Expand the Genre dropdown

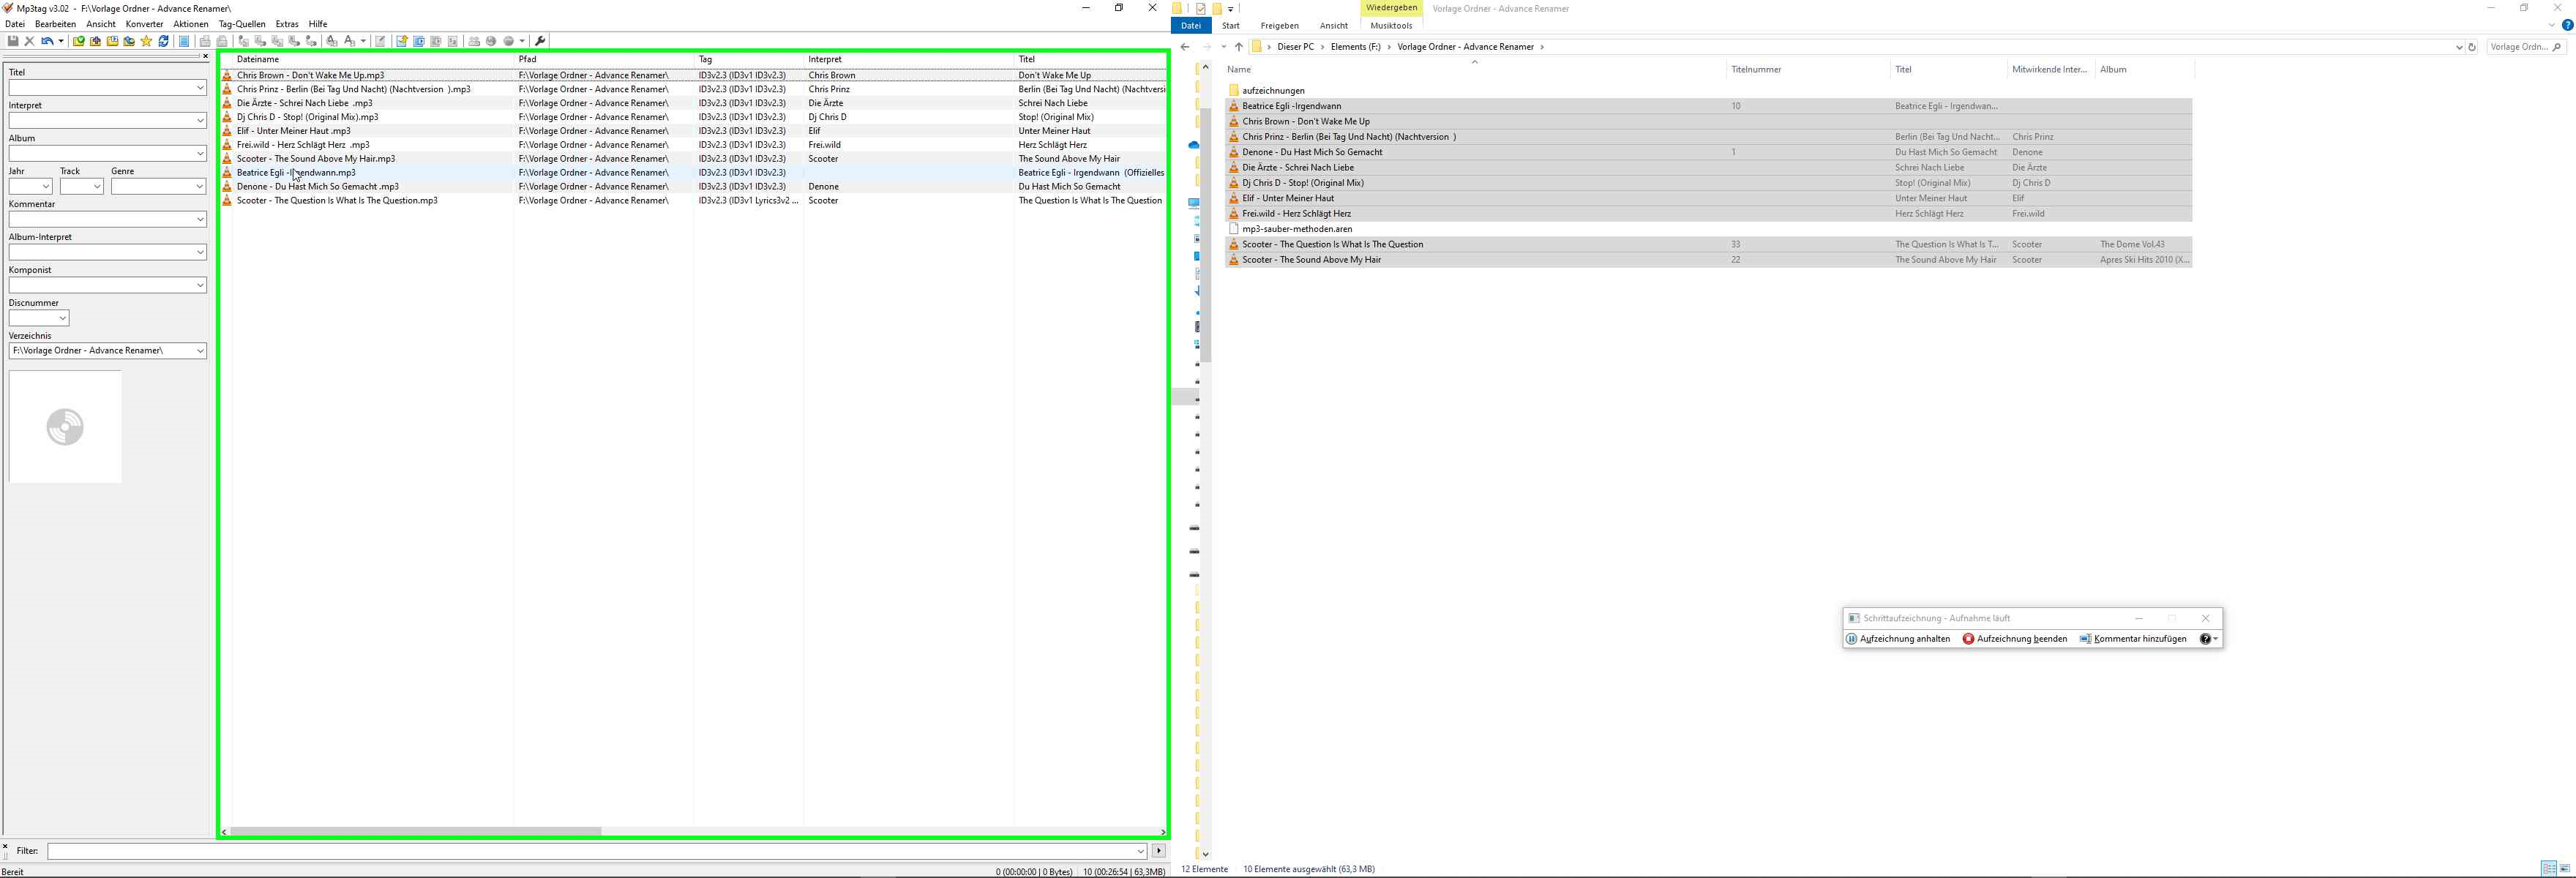(198, 187)
